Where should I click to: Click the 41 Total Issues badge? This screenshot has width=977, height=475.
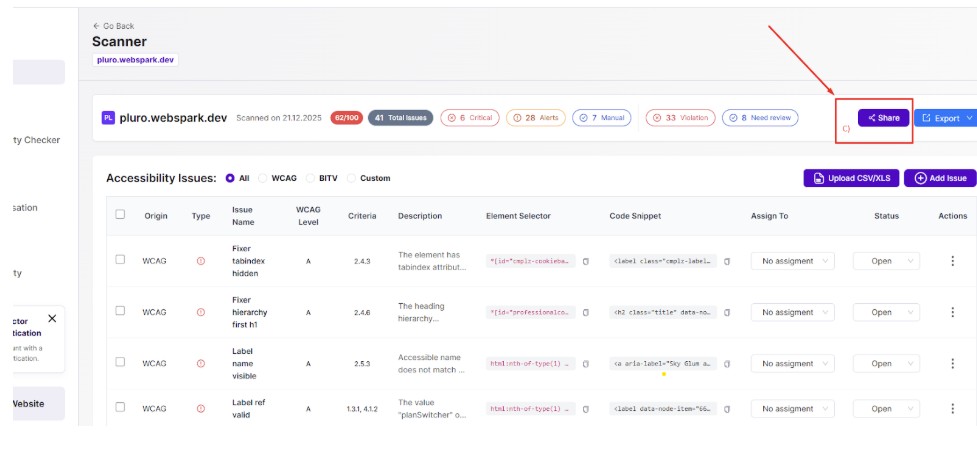(x=401, y=117)
